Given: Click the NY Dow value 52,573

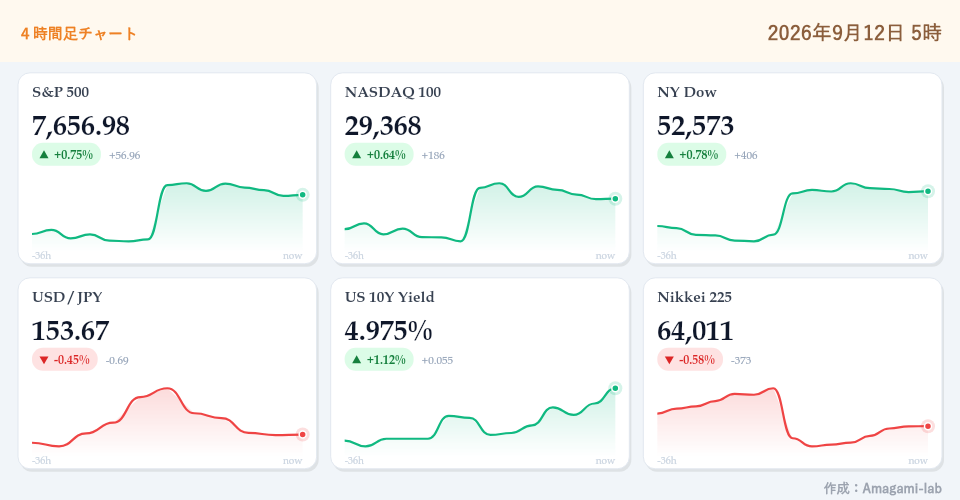Looking at the screenshot, I should point(695,126).
